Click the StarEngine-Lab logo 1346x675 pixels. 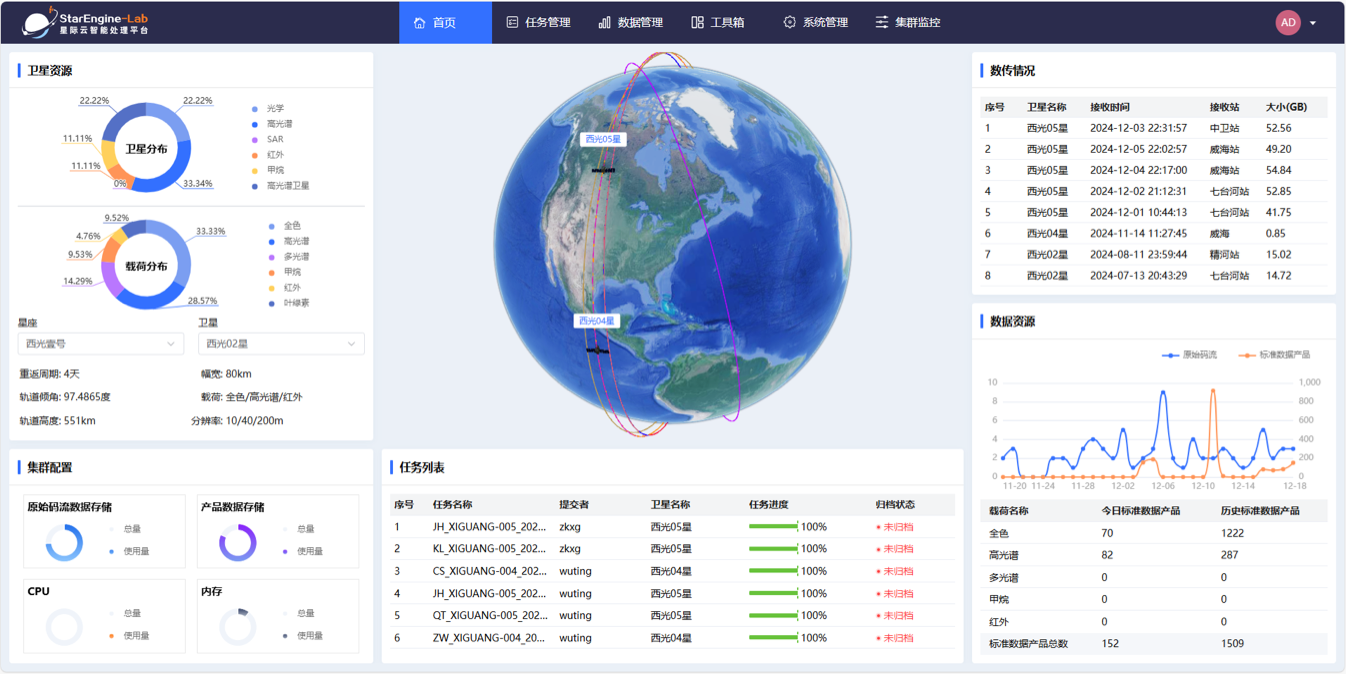coord(85,22)
